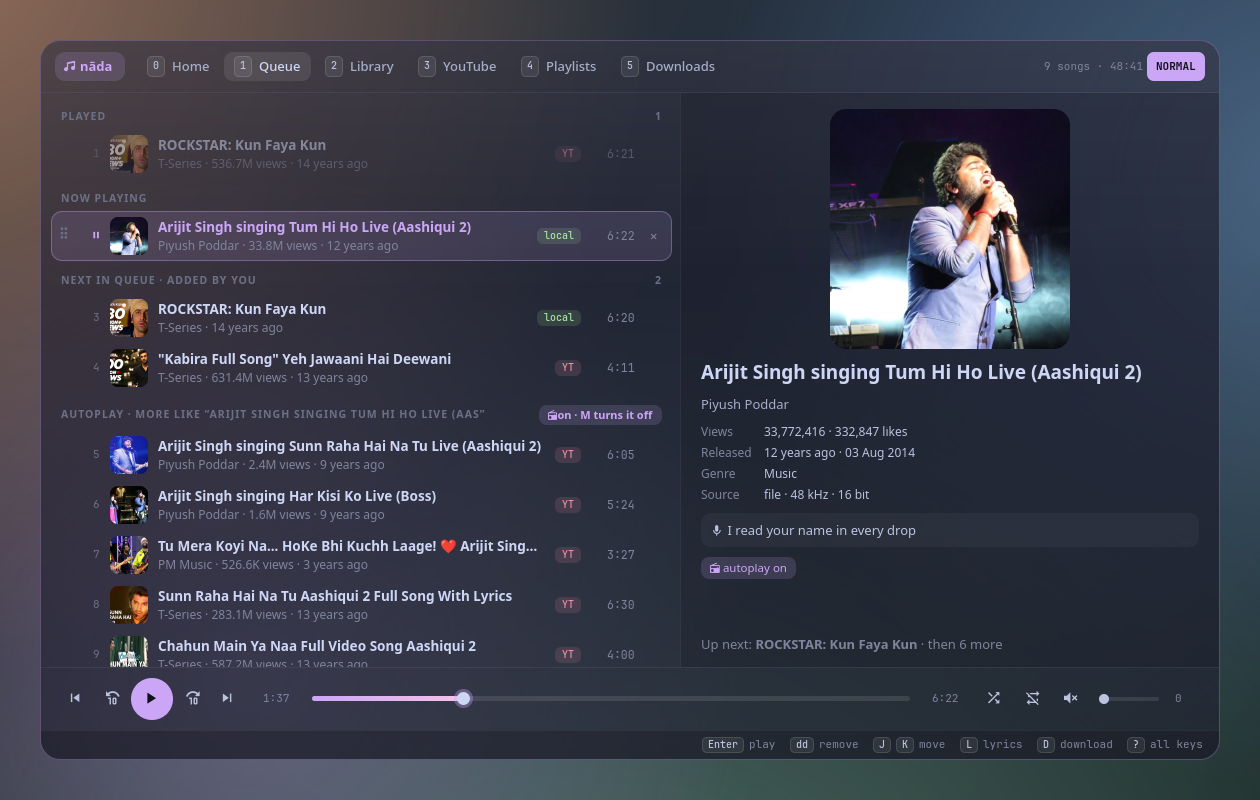Click the views count 33,772,416 · 332,847 likes

click(836, 432)
